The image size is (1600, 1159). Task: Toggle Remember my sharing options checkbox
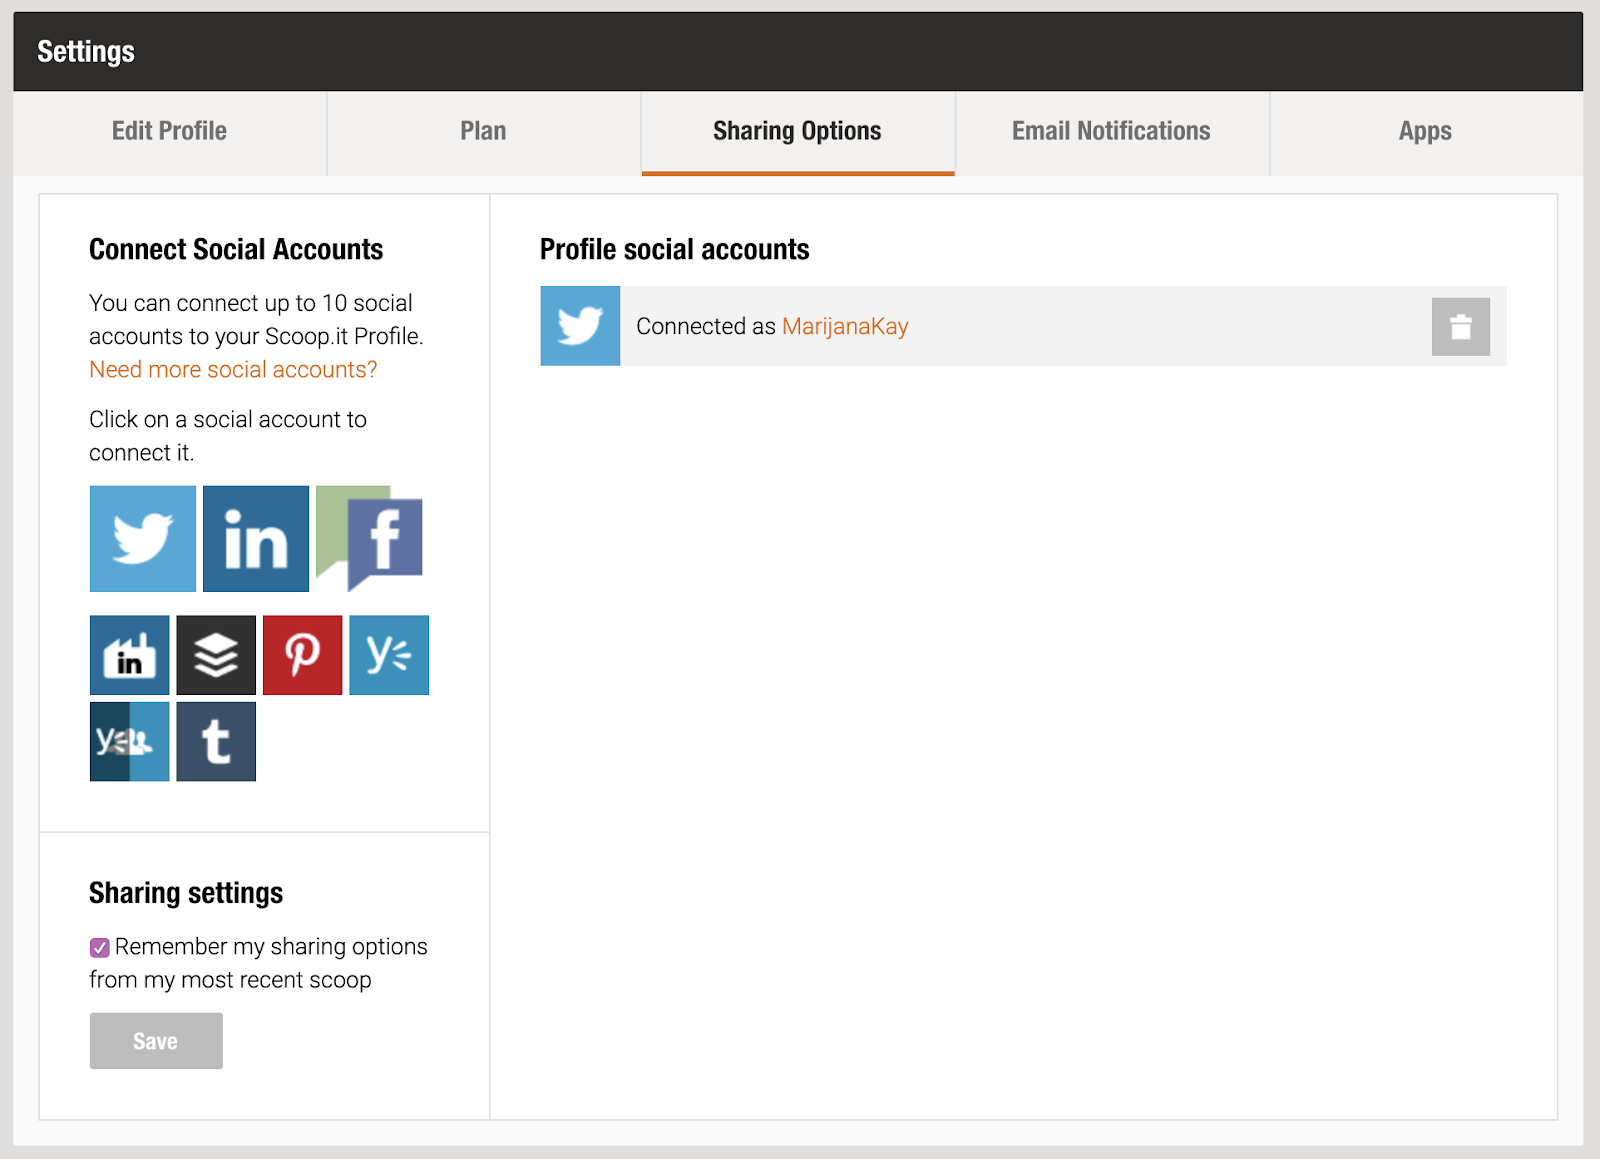click(100, 948)
